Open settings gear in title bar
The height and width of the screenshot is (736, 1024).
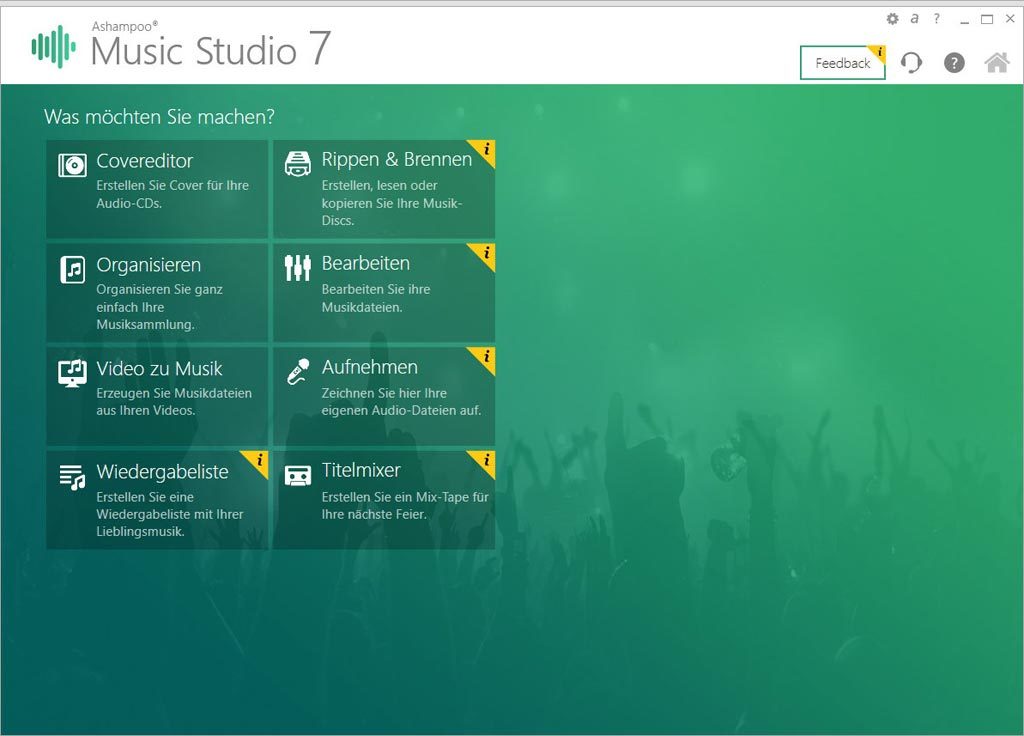892,19
